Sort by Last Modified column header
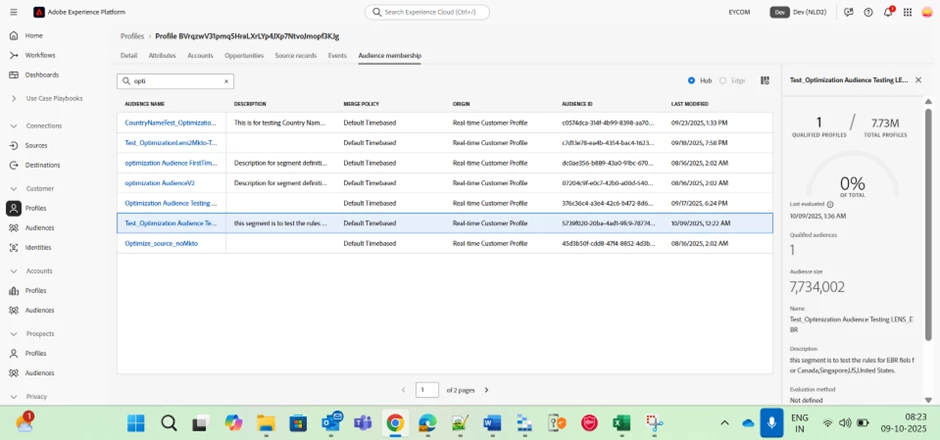The image size is (940, 440). pos(689,104)
